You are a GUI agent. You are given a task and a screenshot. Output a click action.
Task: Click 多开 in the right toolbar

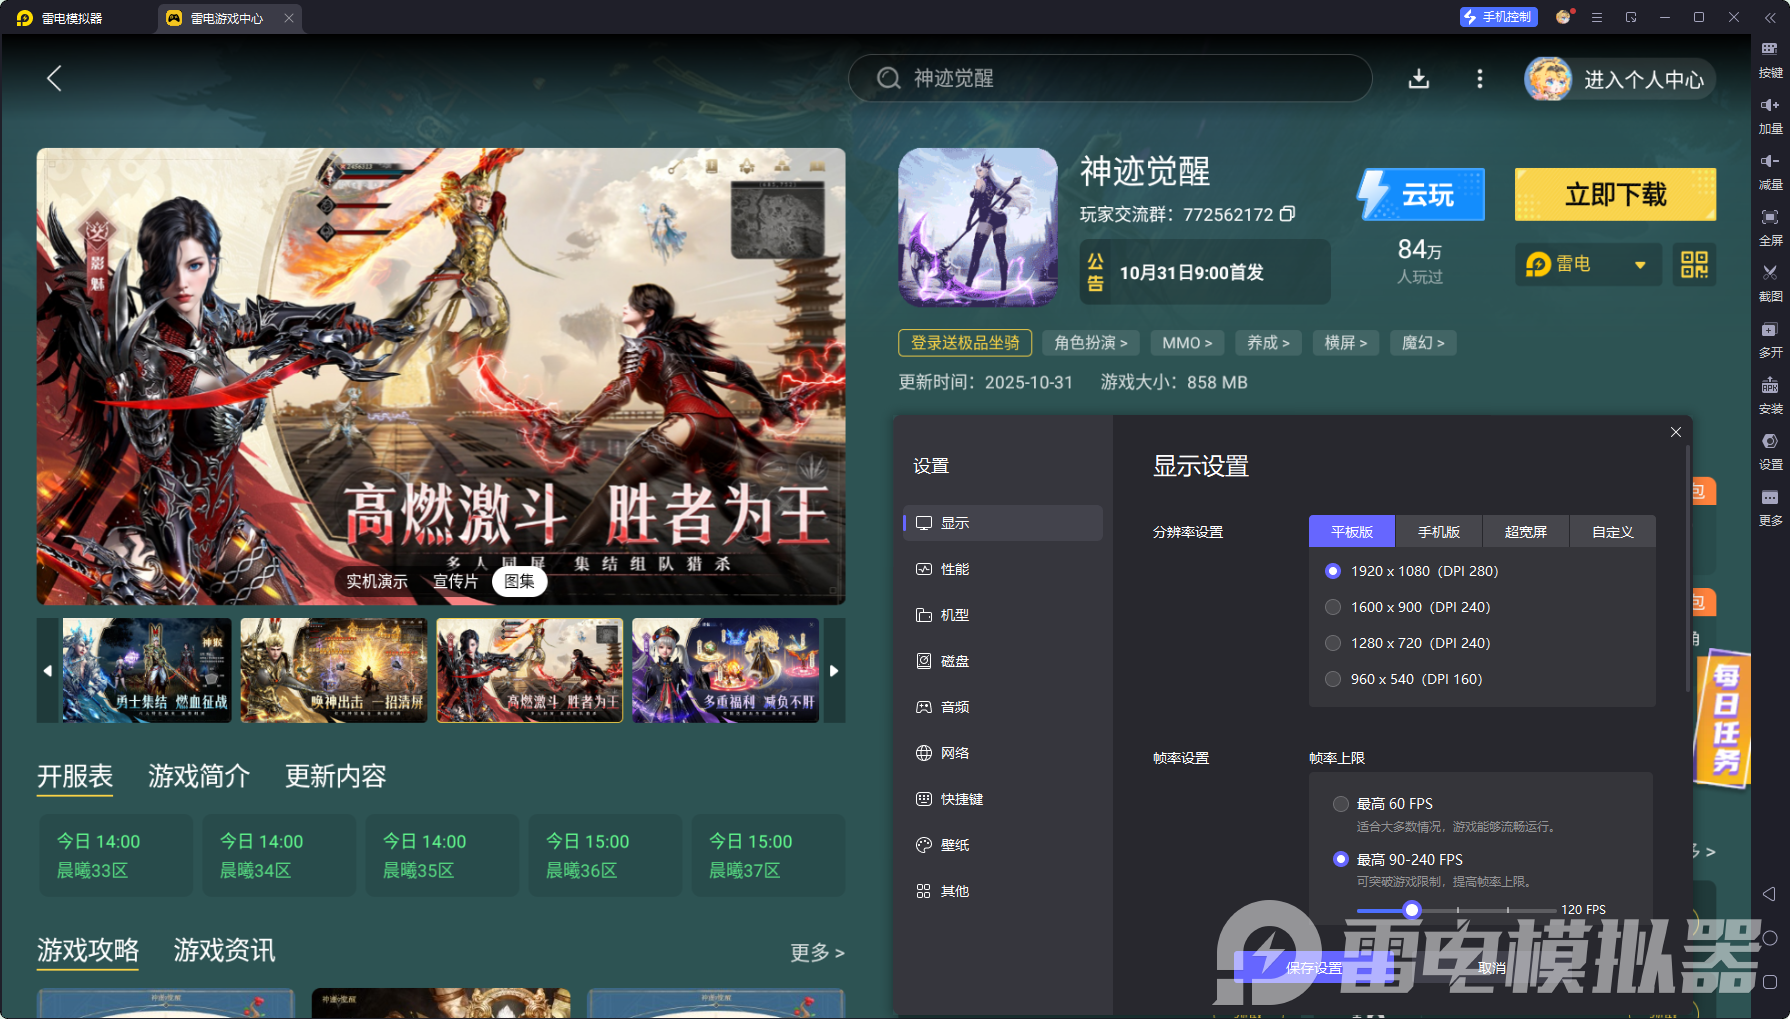(1769, 338)
